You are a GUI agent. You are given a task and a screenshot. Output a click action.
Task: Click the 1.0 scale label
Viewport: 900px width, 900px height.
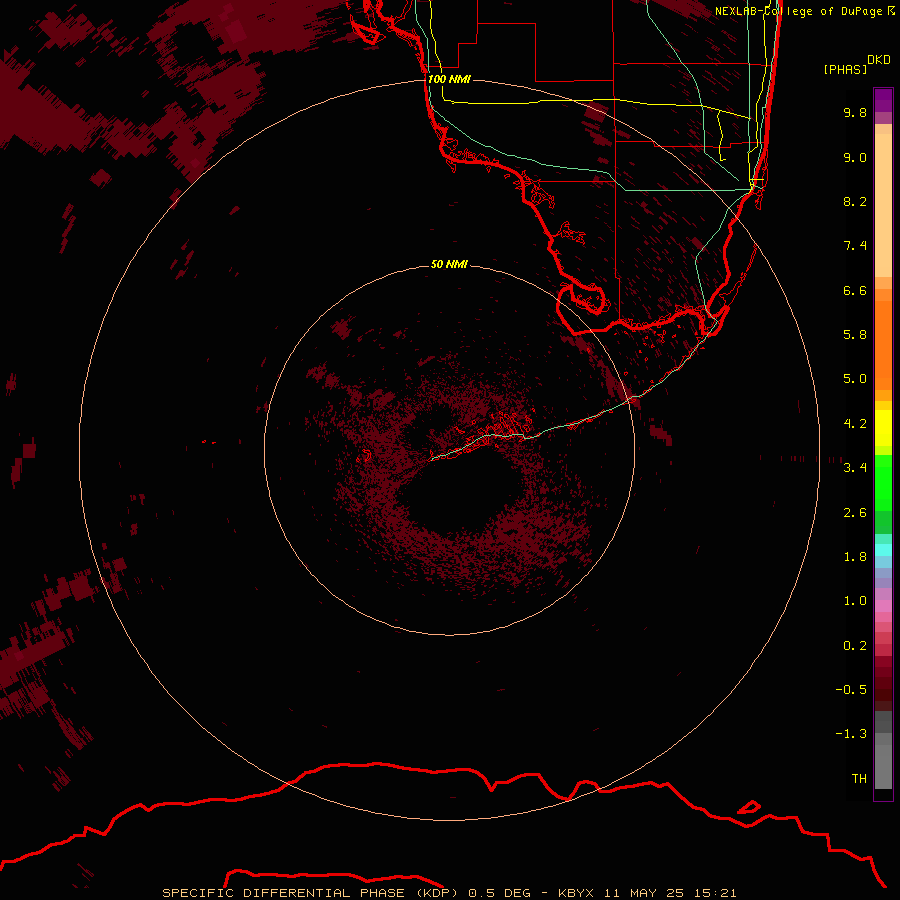[855, 601]
